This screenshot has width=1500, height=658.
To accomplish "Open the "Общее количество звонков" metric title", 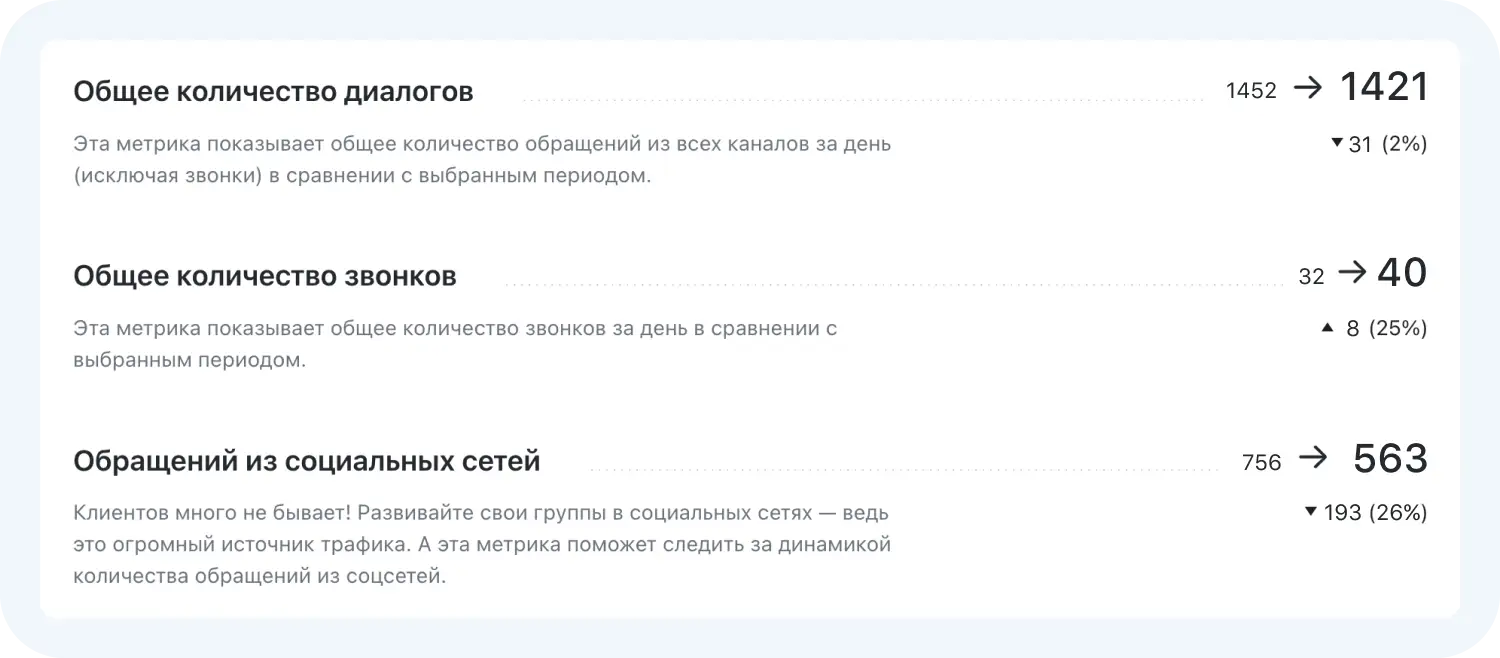I will point(265,276).
